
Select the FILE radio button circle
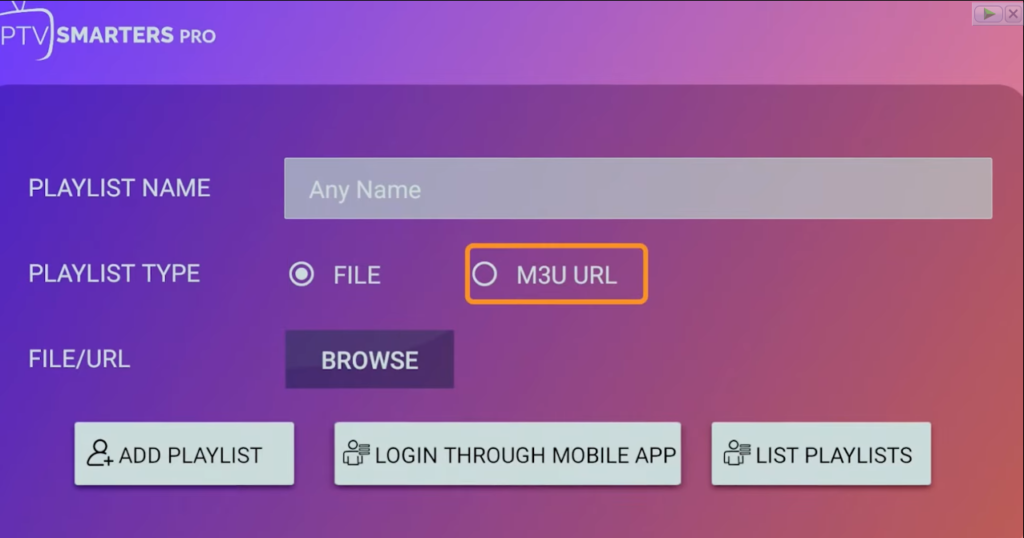[x=300, y=275]
